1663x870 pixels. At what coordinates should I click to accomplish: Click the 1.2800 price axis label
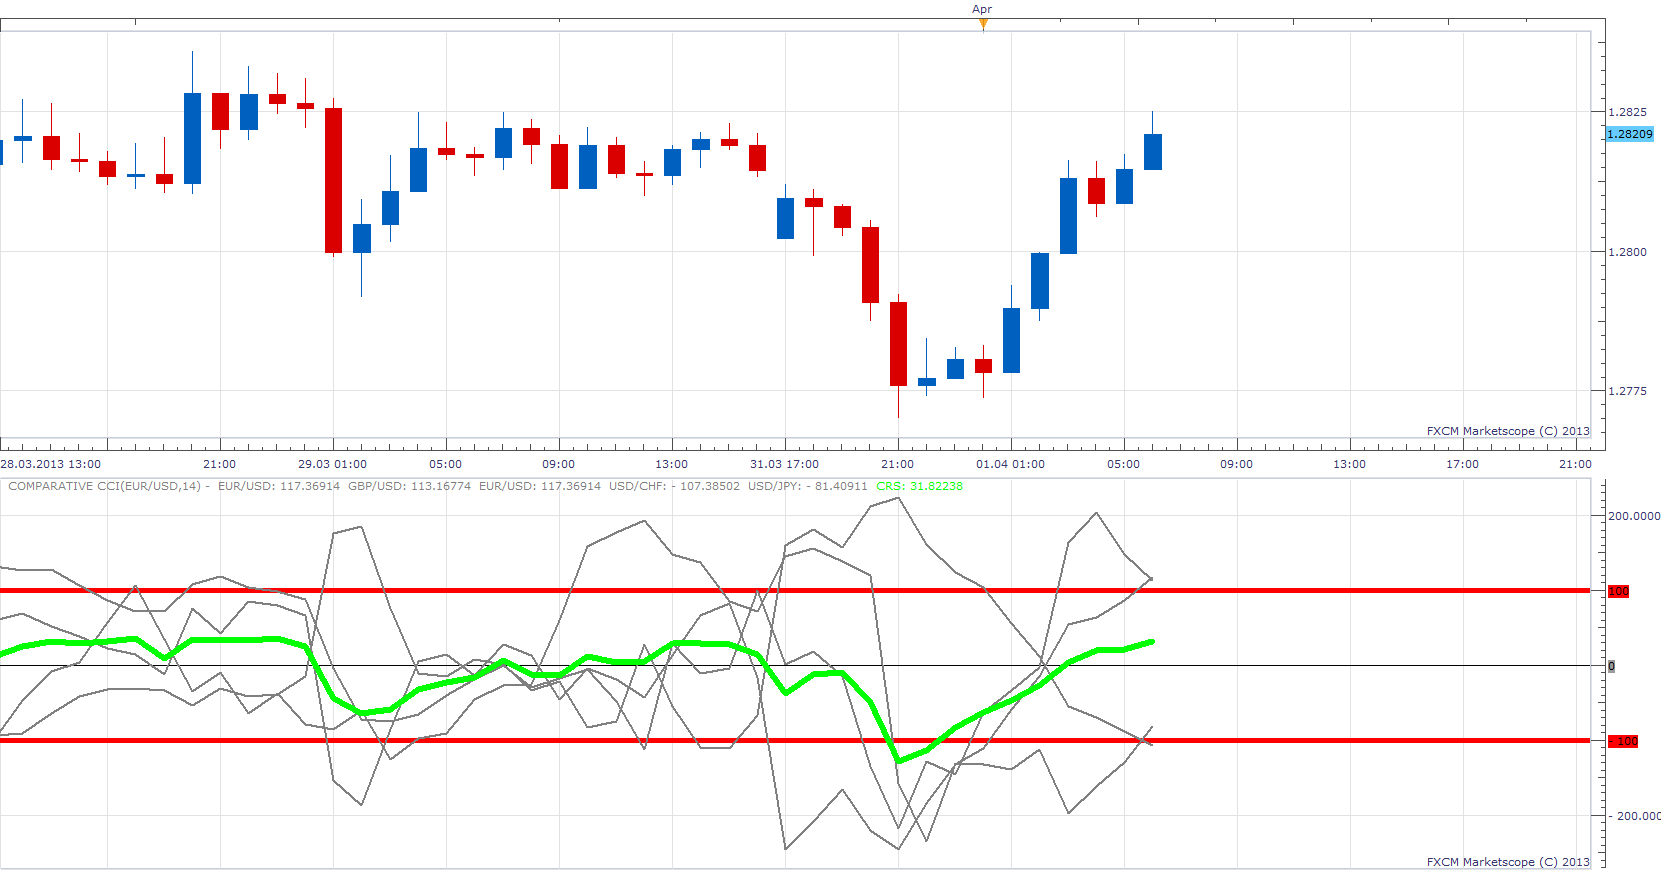click(1627, 252)
